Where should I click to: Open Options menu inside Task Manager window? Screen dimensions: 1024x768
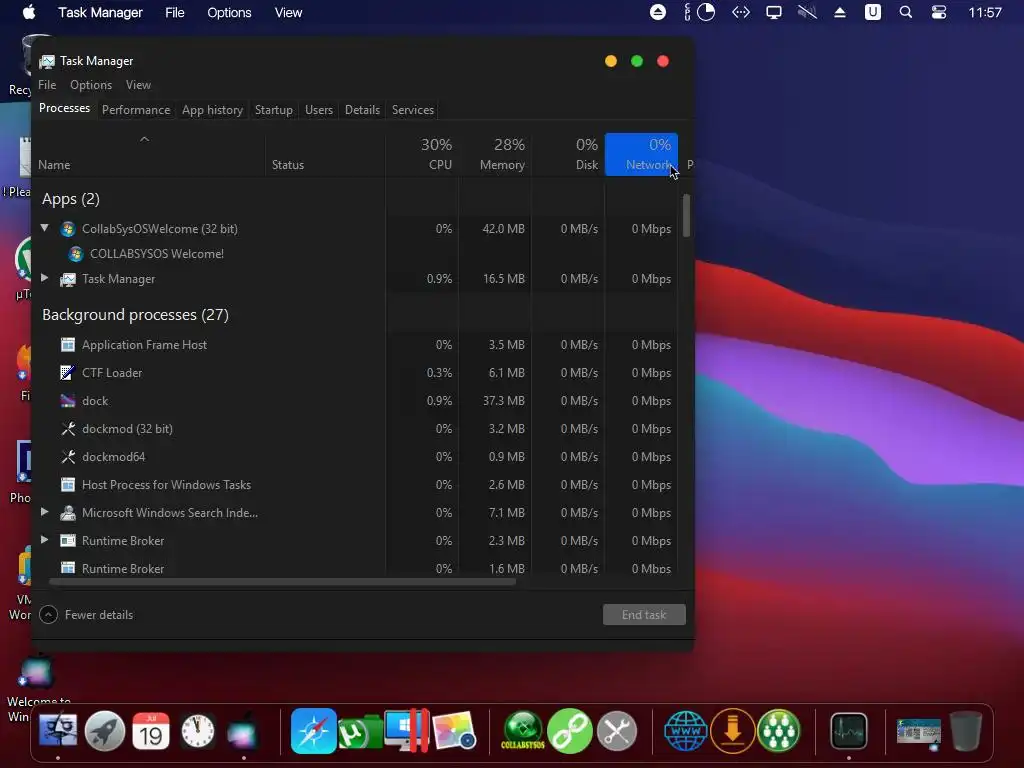tap(91, 85)
